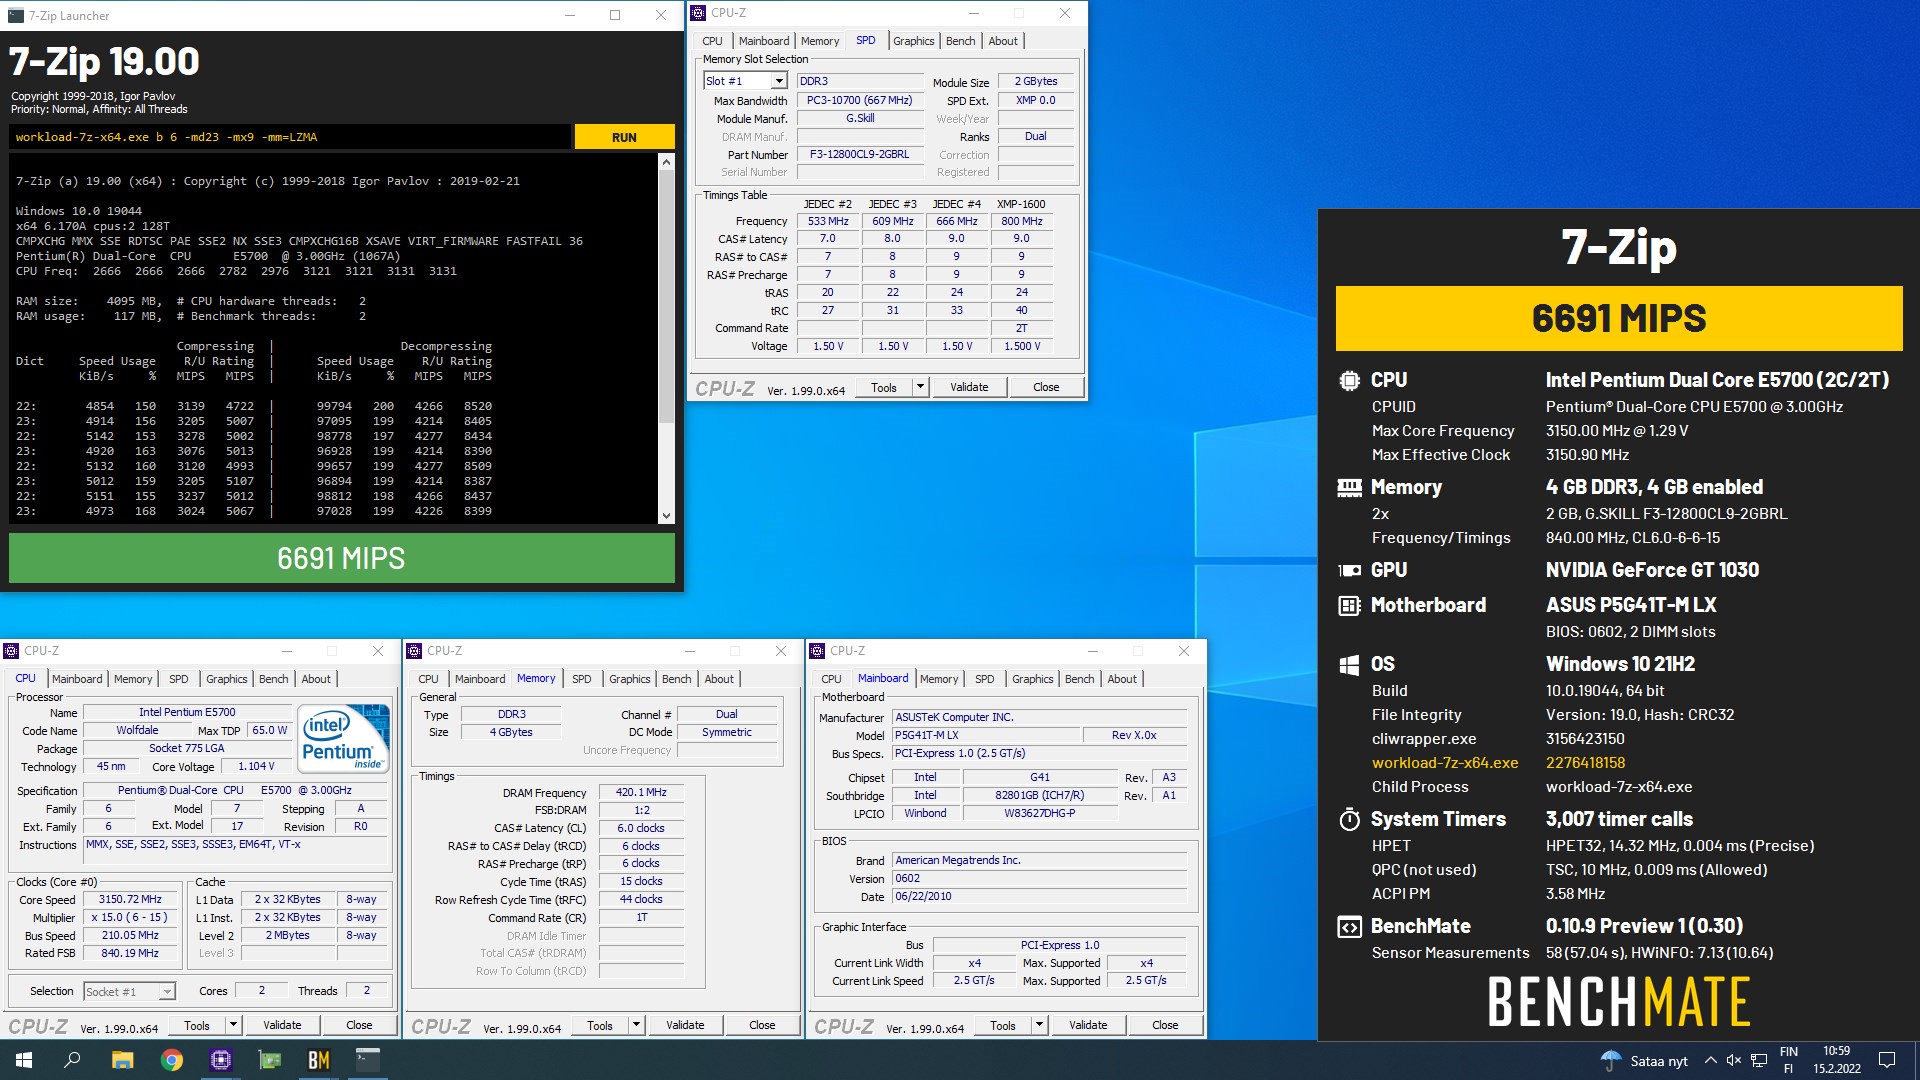Click the taskbar clock showing 10:59

[x=1836, y=1060]
